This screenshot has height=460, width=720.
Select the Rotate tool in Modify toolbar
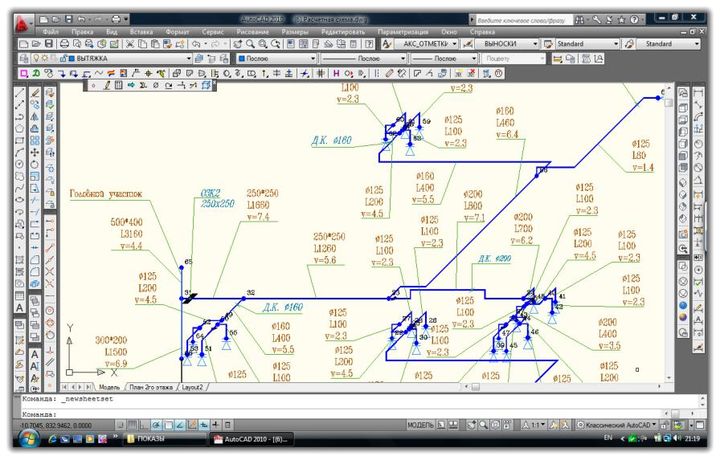(x=34, y=164)
